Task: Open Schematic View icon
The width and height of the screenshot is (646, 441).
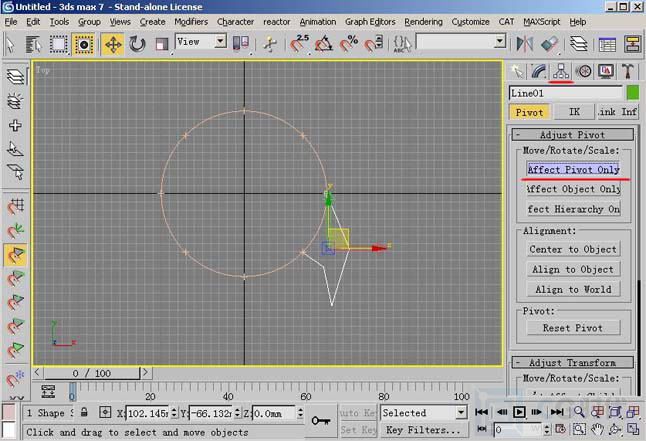Action: [x=632, y=44]
